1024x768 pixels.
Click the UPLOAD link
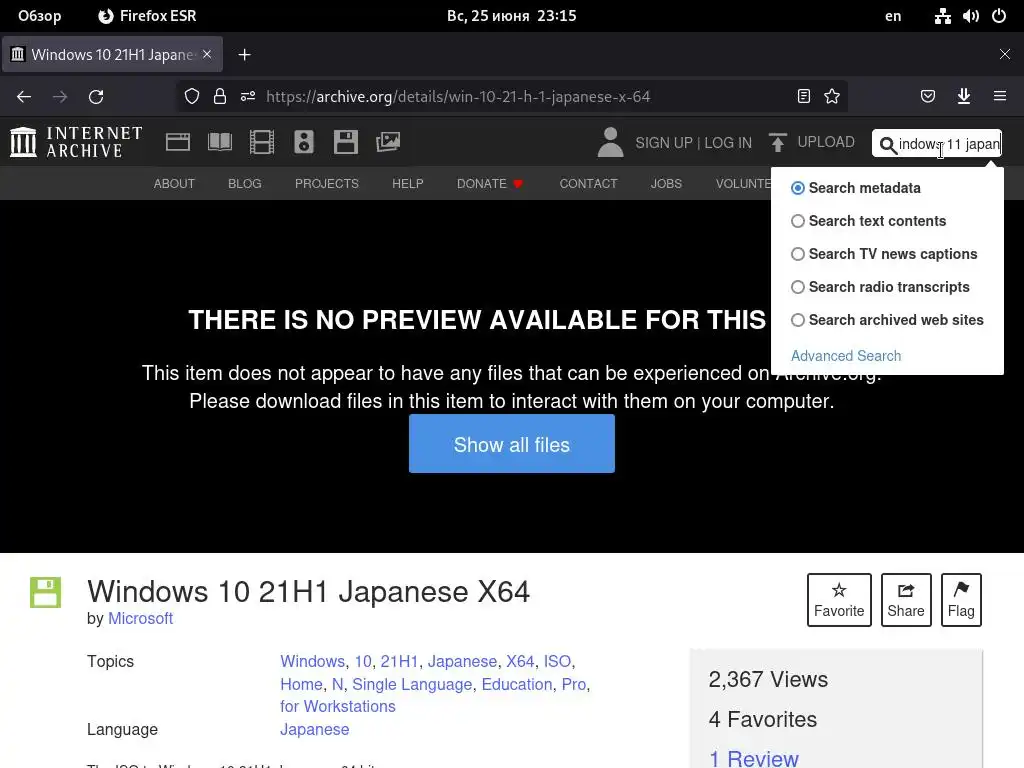(x=826, y=142)
